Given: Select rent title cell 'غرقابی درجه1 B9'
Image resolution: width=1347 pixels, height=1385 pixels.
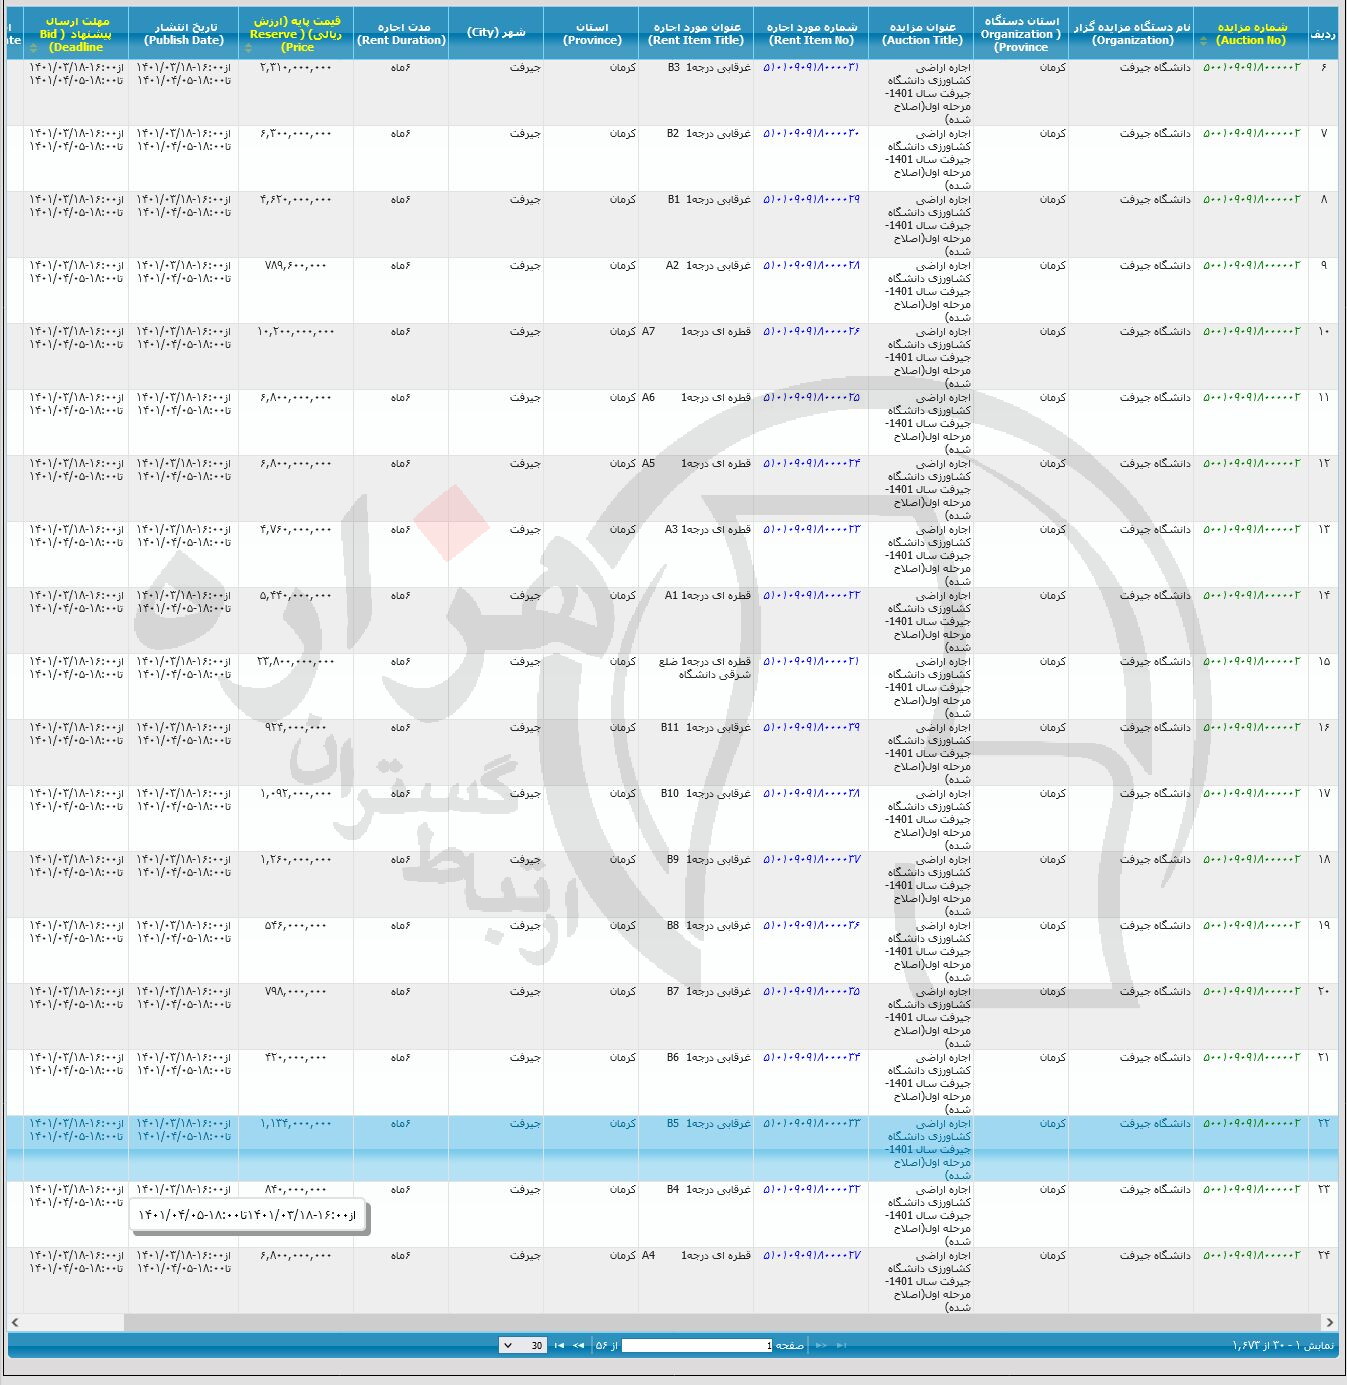Looking at the screenshot, I should [x=696, y=884].
